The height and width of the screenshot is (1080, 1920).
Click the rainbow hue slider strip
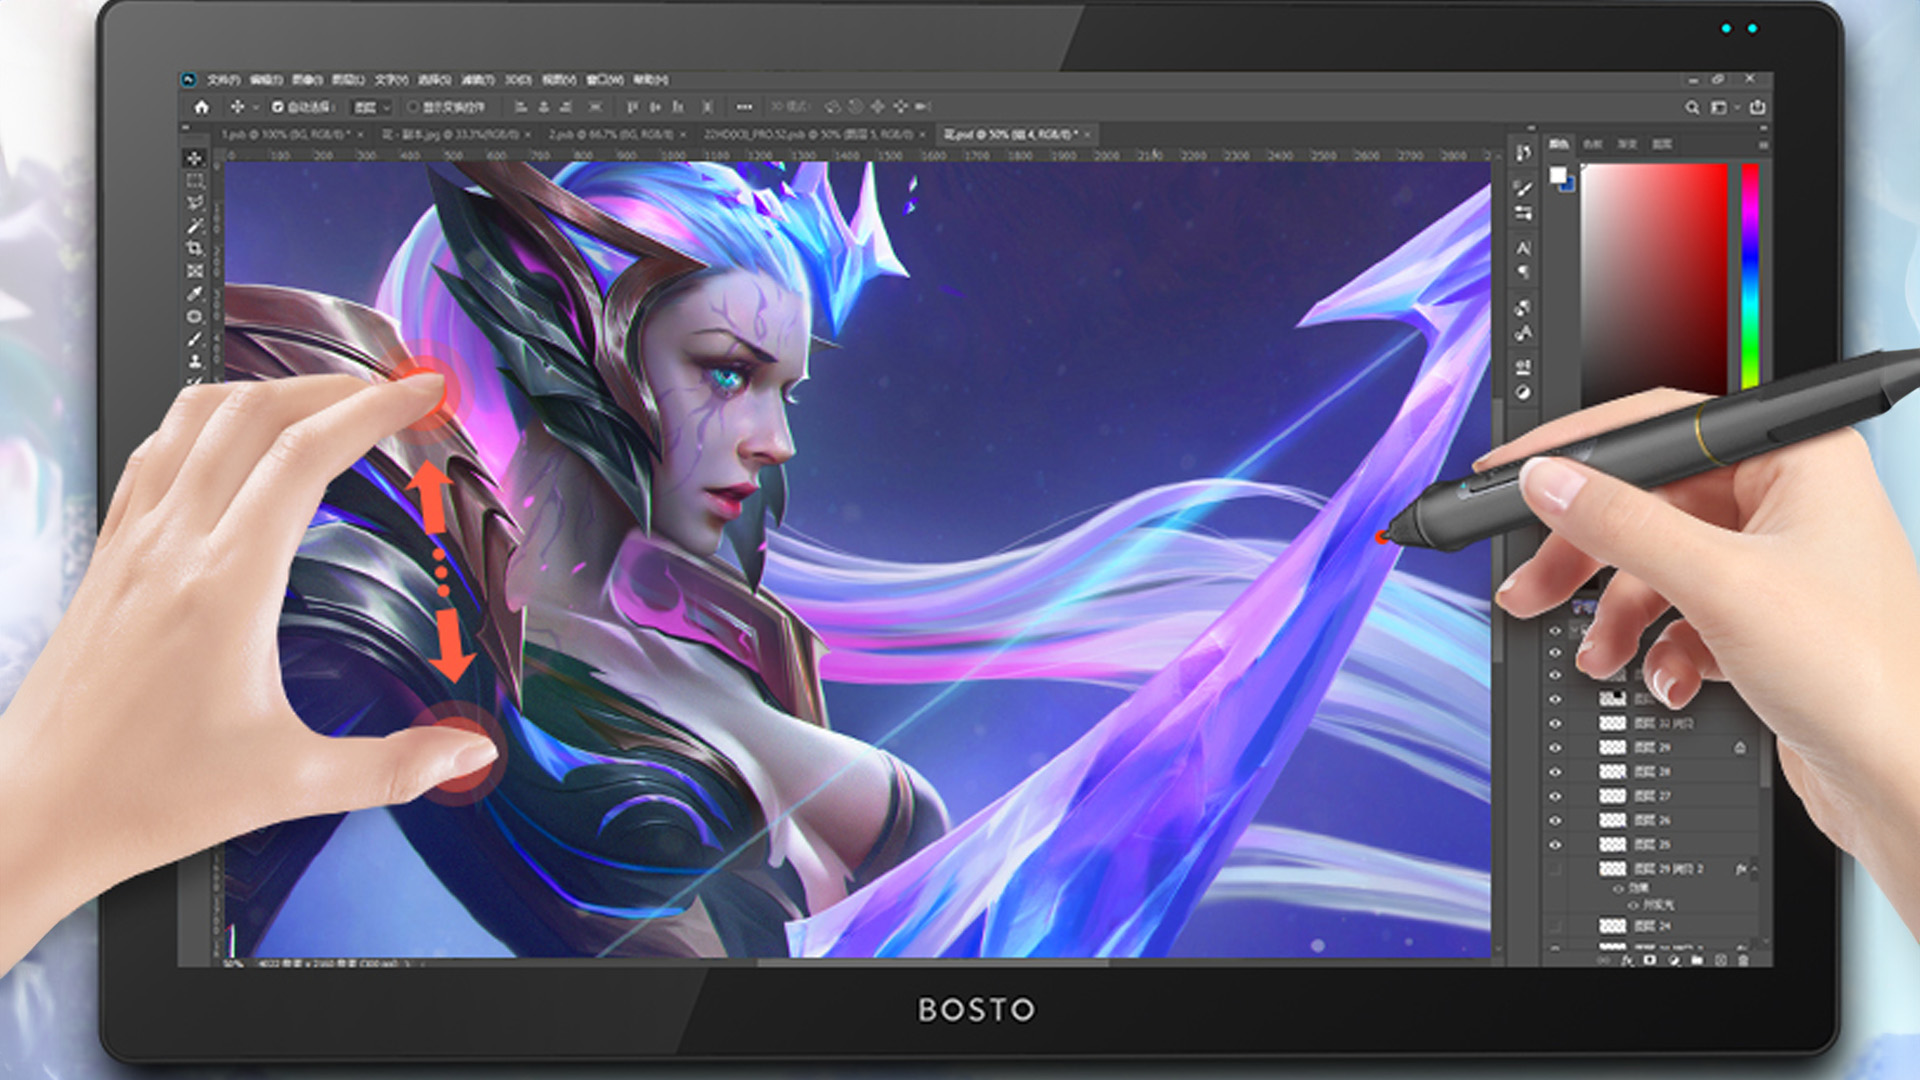1750,275
